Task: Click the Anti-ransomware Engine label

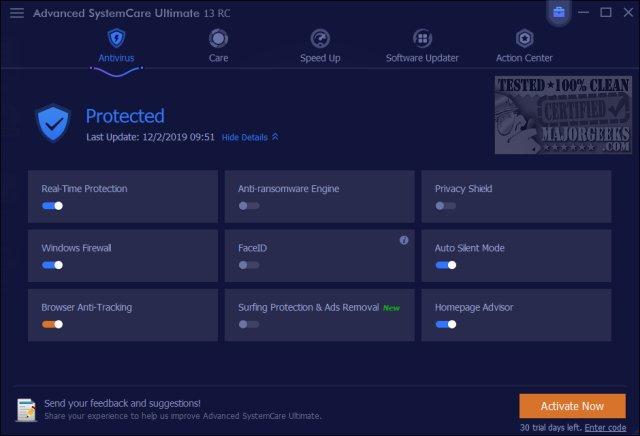Action: [x=289, y=189]
